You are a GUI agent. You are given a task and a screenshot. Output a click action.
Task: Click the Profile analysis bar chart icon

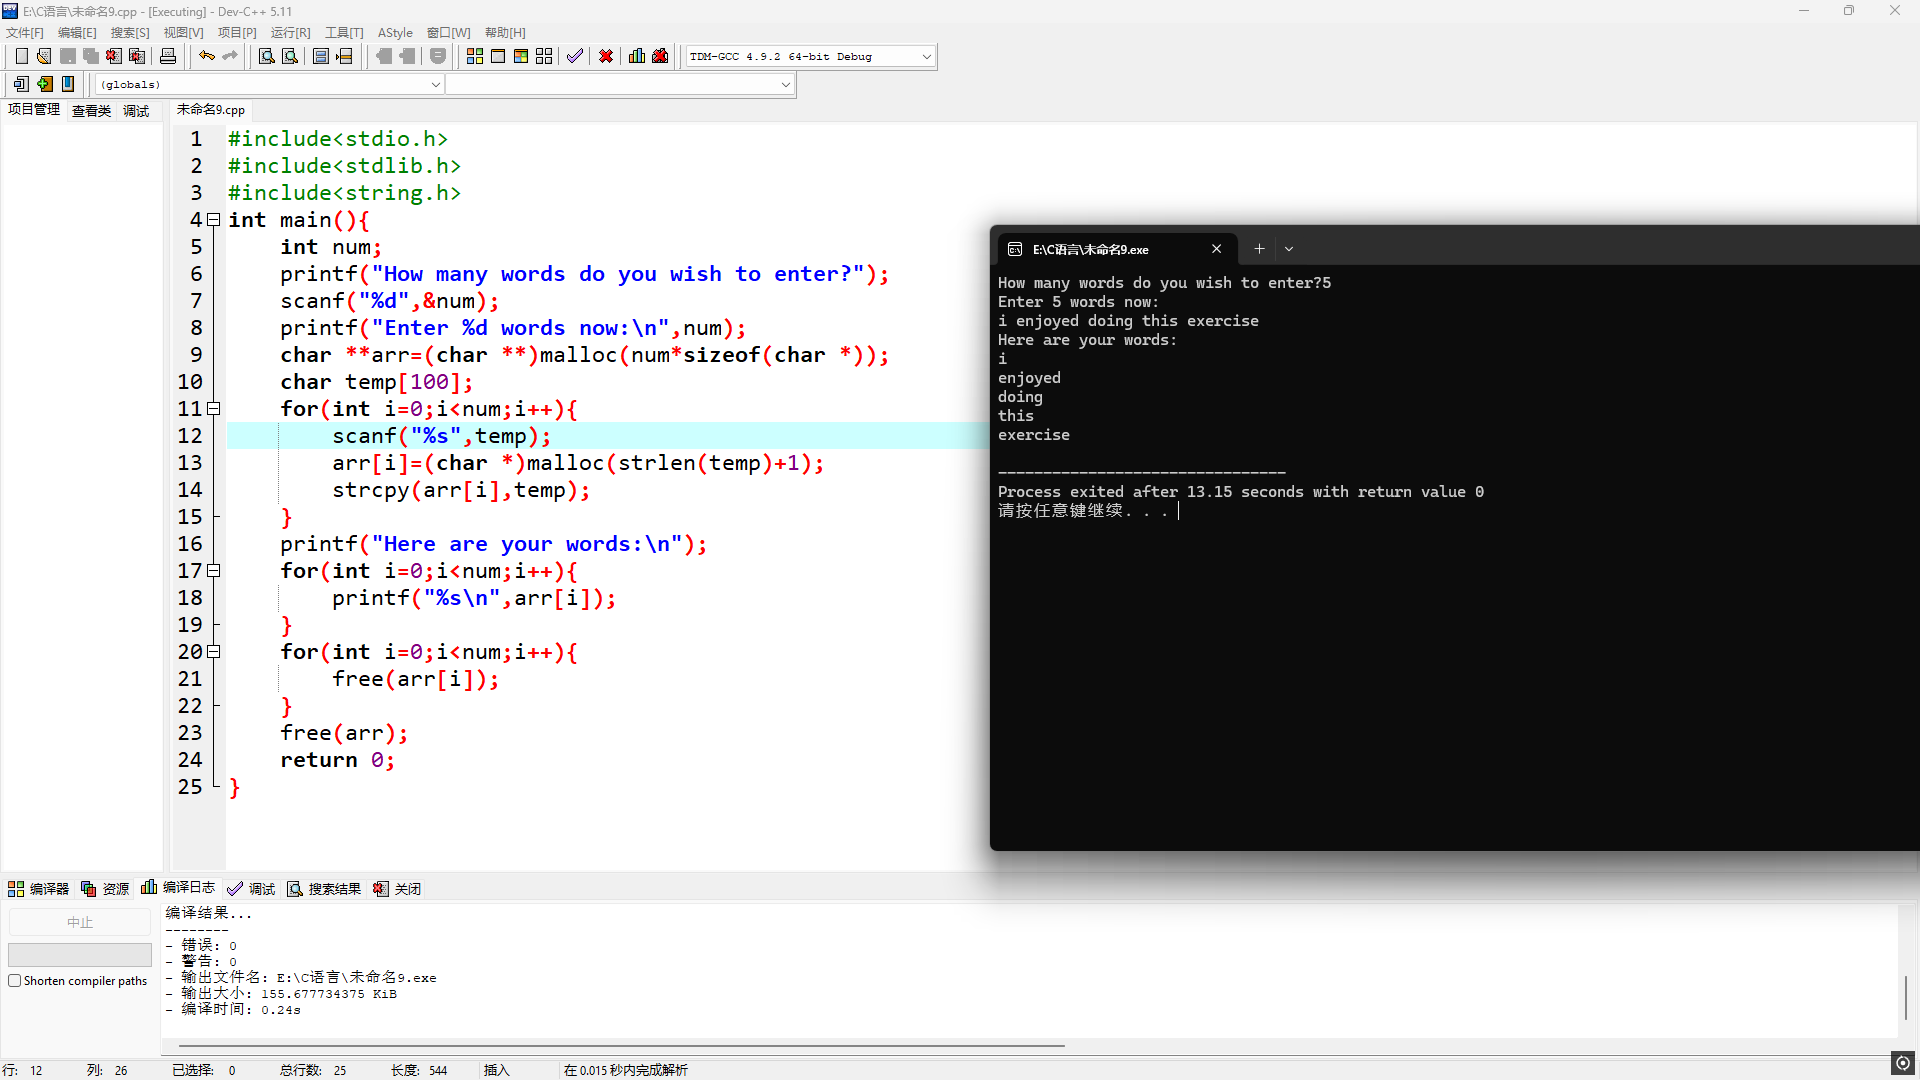pos(637,56)
